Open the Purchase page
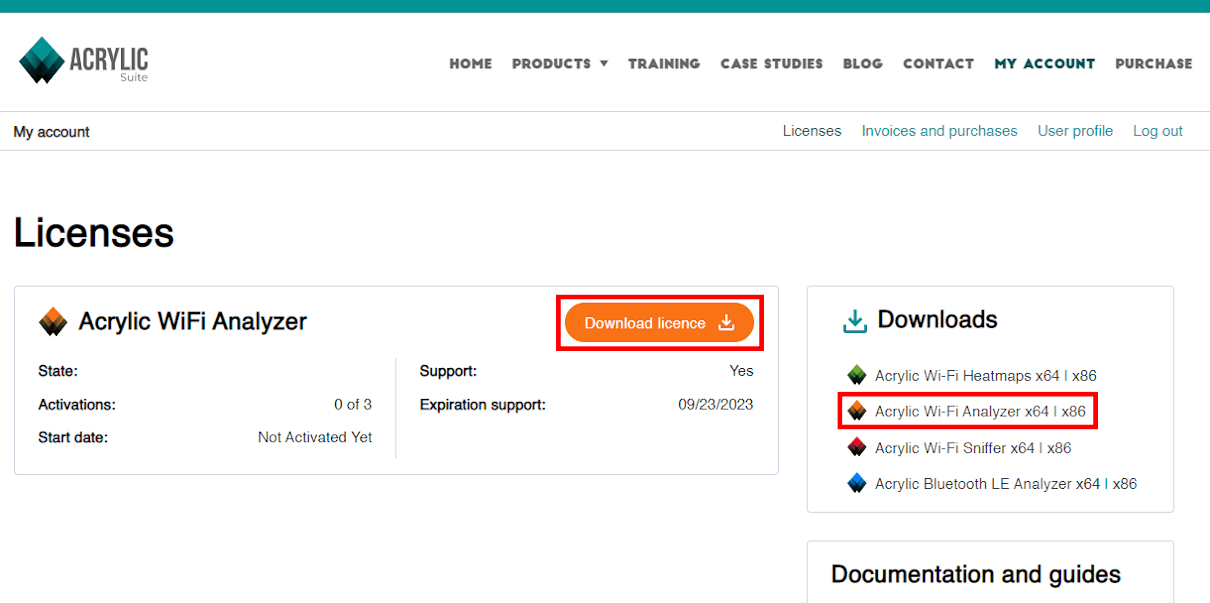This screenshot has width=1210, height=603. [x=1154, y=63]
